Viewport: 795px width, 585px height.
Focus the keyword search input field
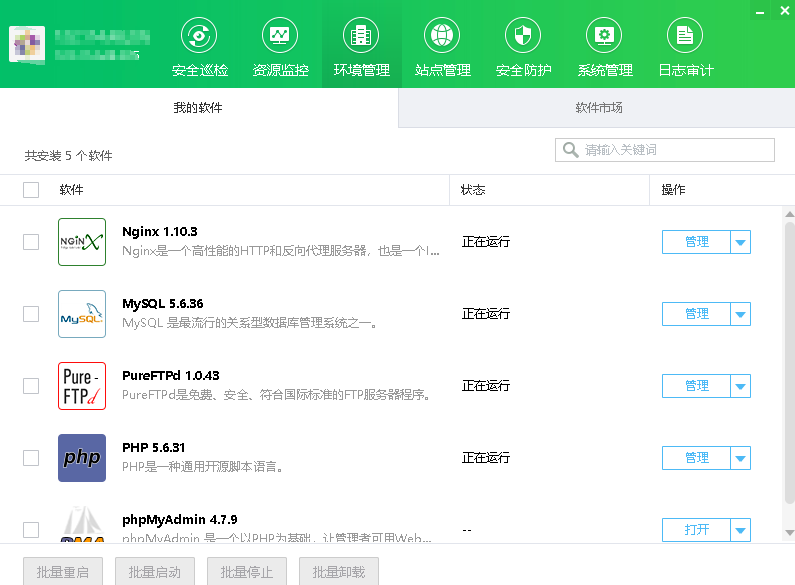click(x=665, y=150)
